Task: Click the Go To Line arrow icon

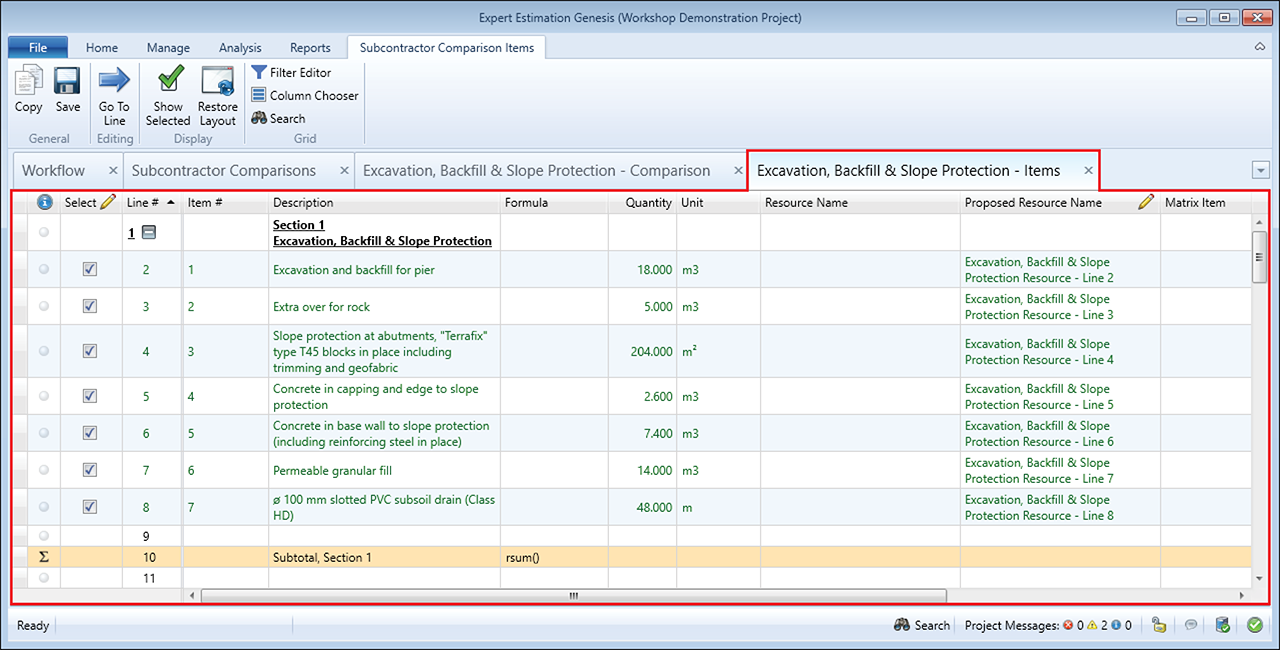Action: coord(114,81)
